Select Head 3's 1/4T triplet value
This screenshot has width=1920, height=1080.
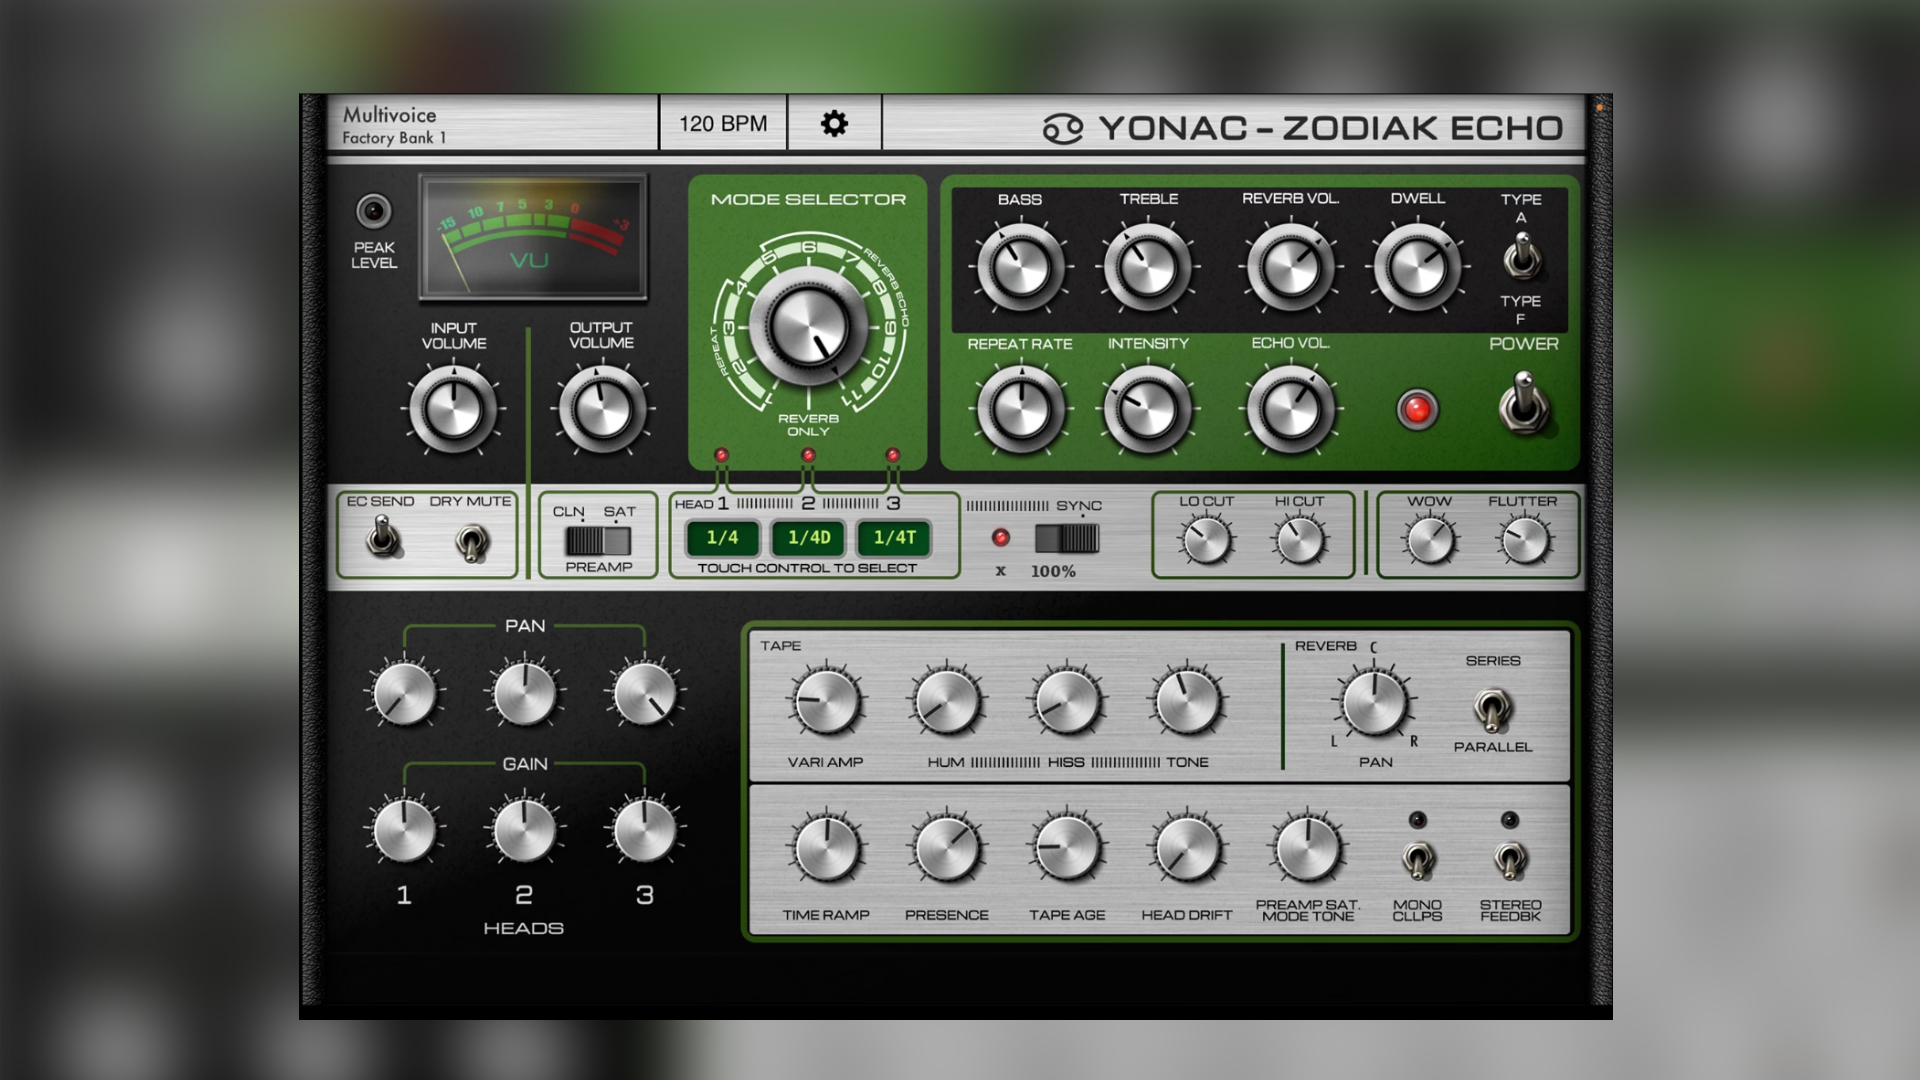pos(893,538)
